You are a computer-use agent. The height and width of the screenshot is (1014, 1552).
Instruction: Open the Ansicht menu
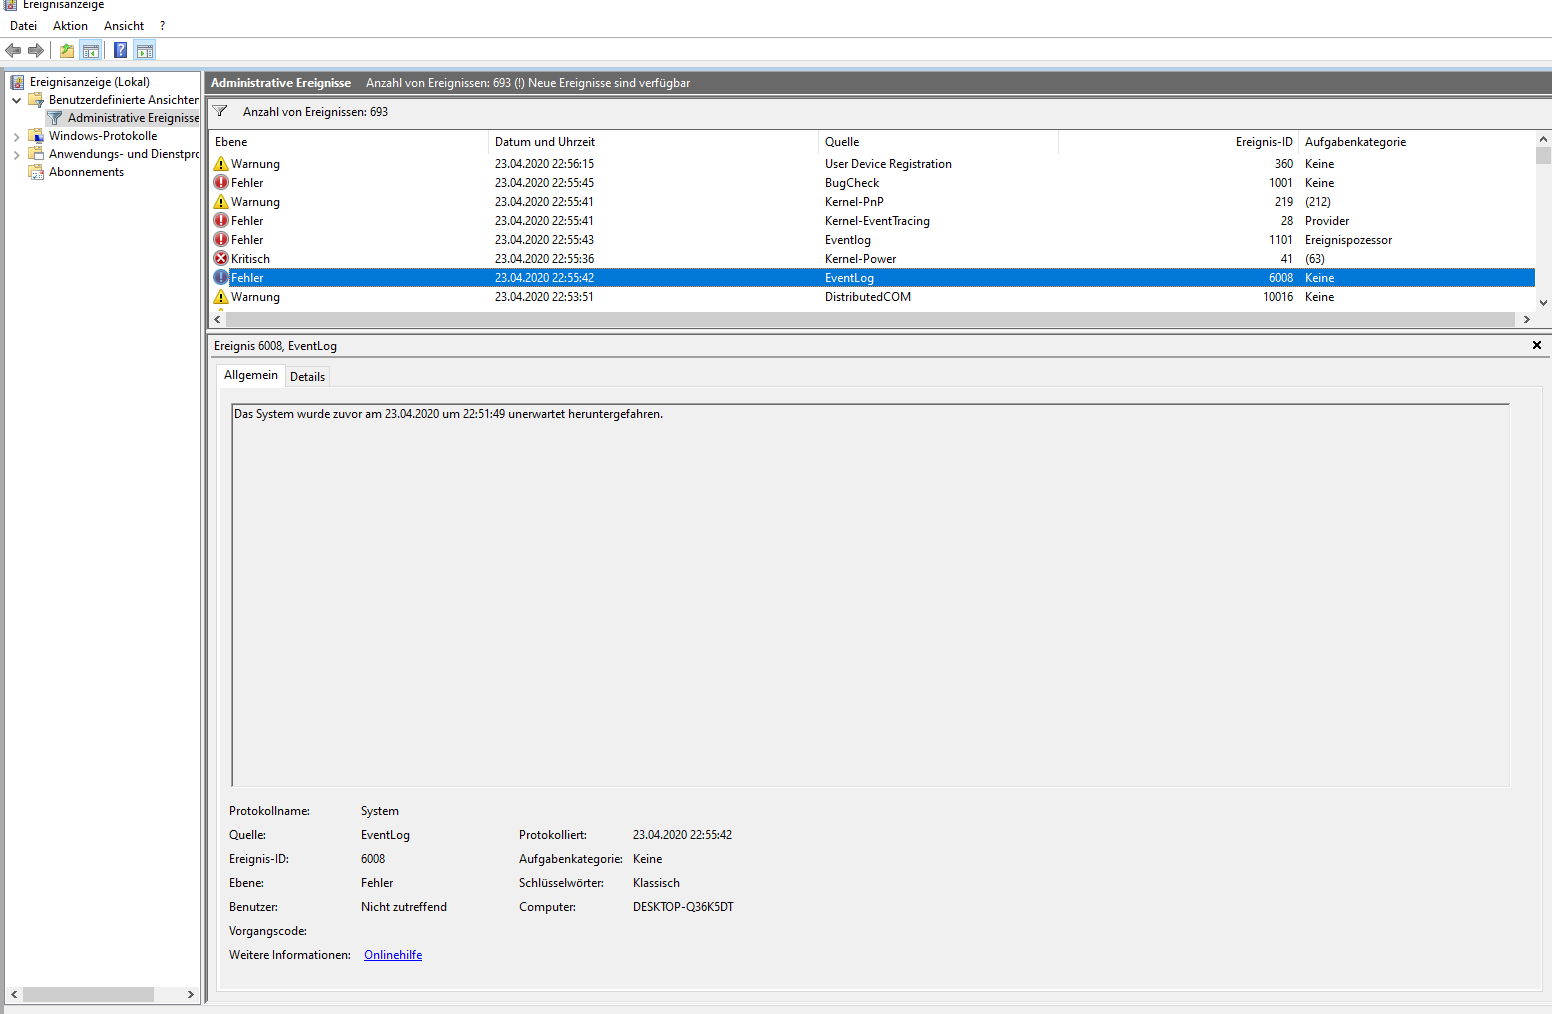point(124,26)
